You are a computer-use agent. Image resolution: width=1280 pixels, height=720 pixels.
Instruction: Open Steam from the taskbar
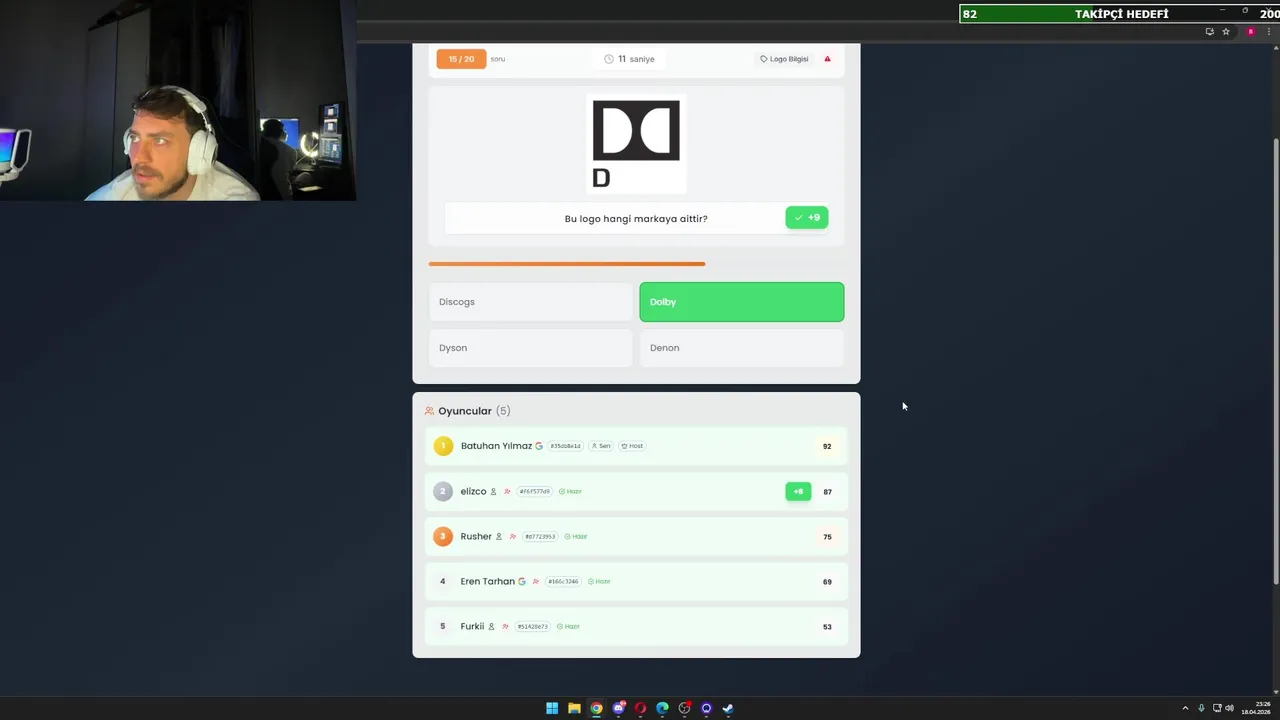(728, 708)
